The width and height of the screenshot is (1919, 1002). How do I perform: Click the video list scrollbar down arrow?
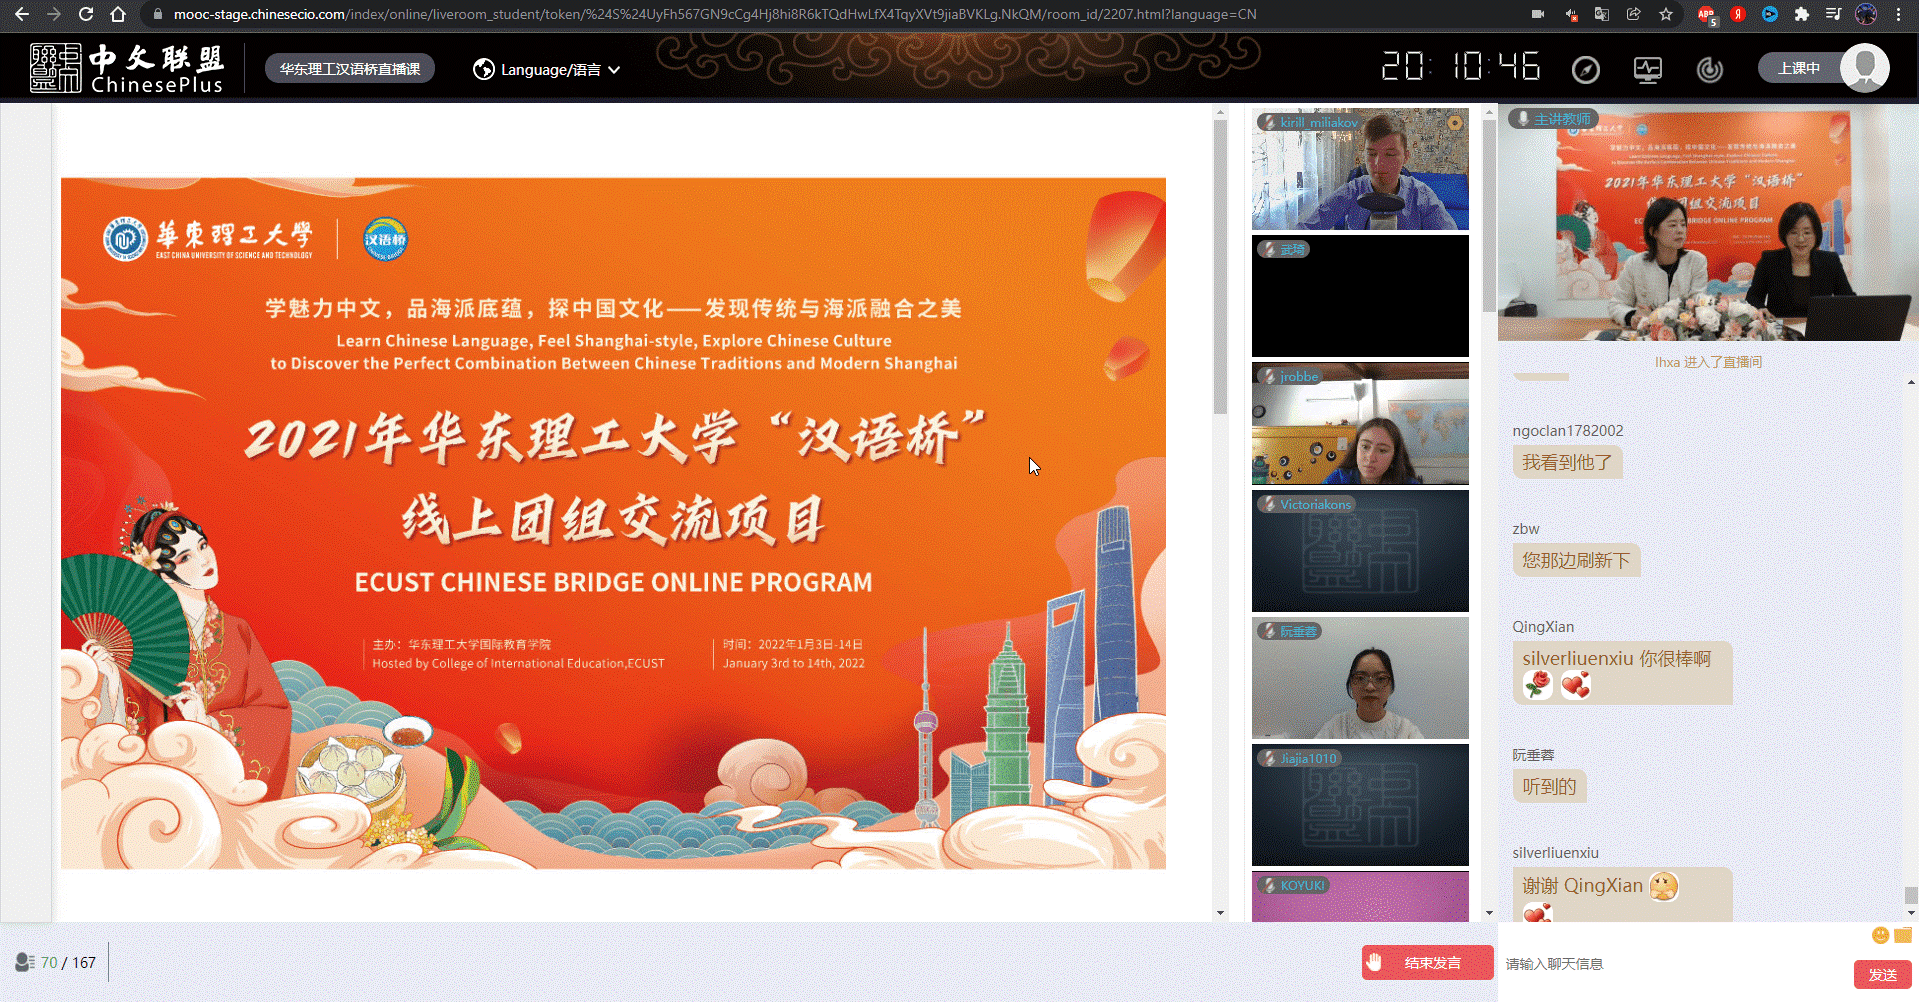[1489, 912]
